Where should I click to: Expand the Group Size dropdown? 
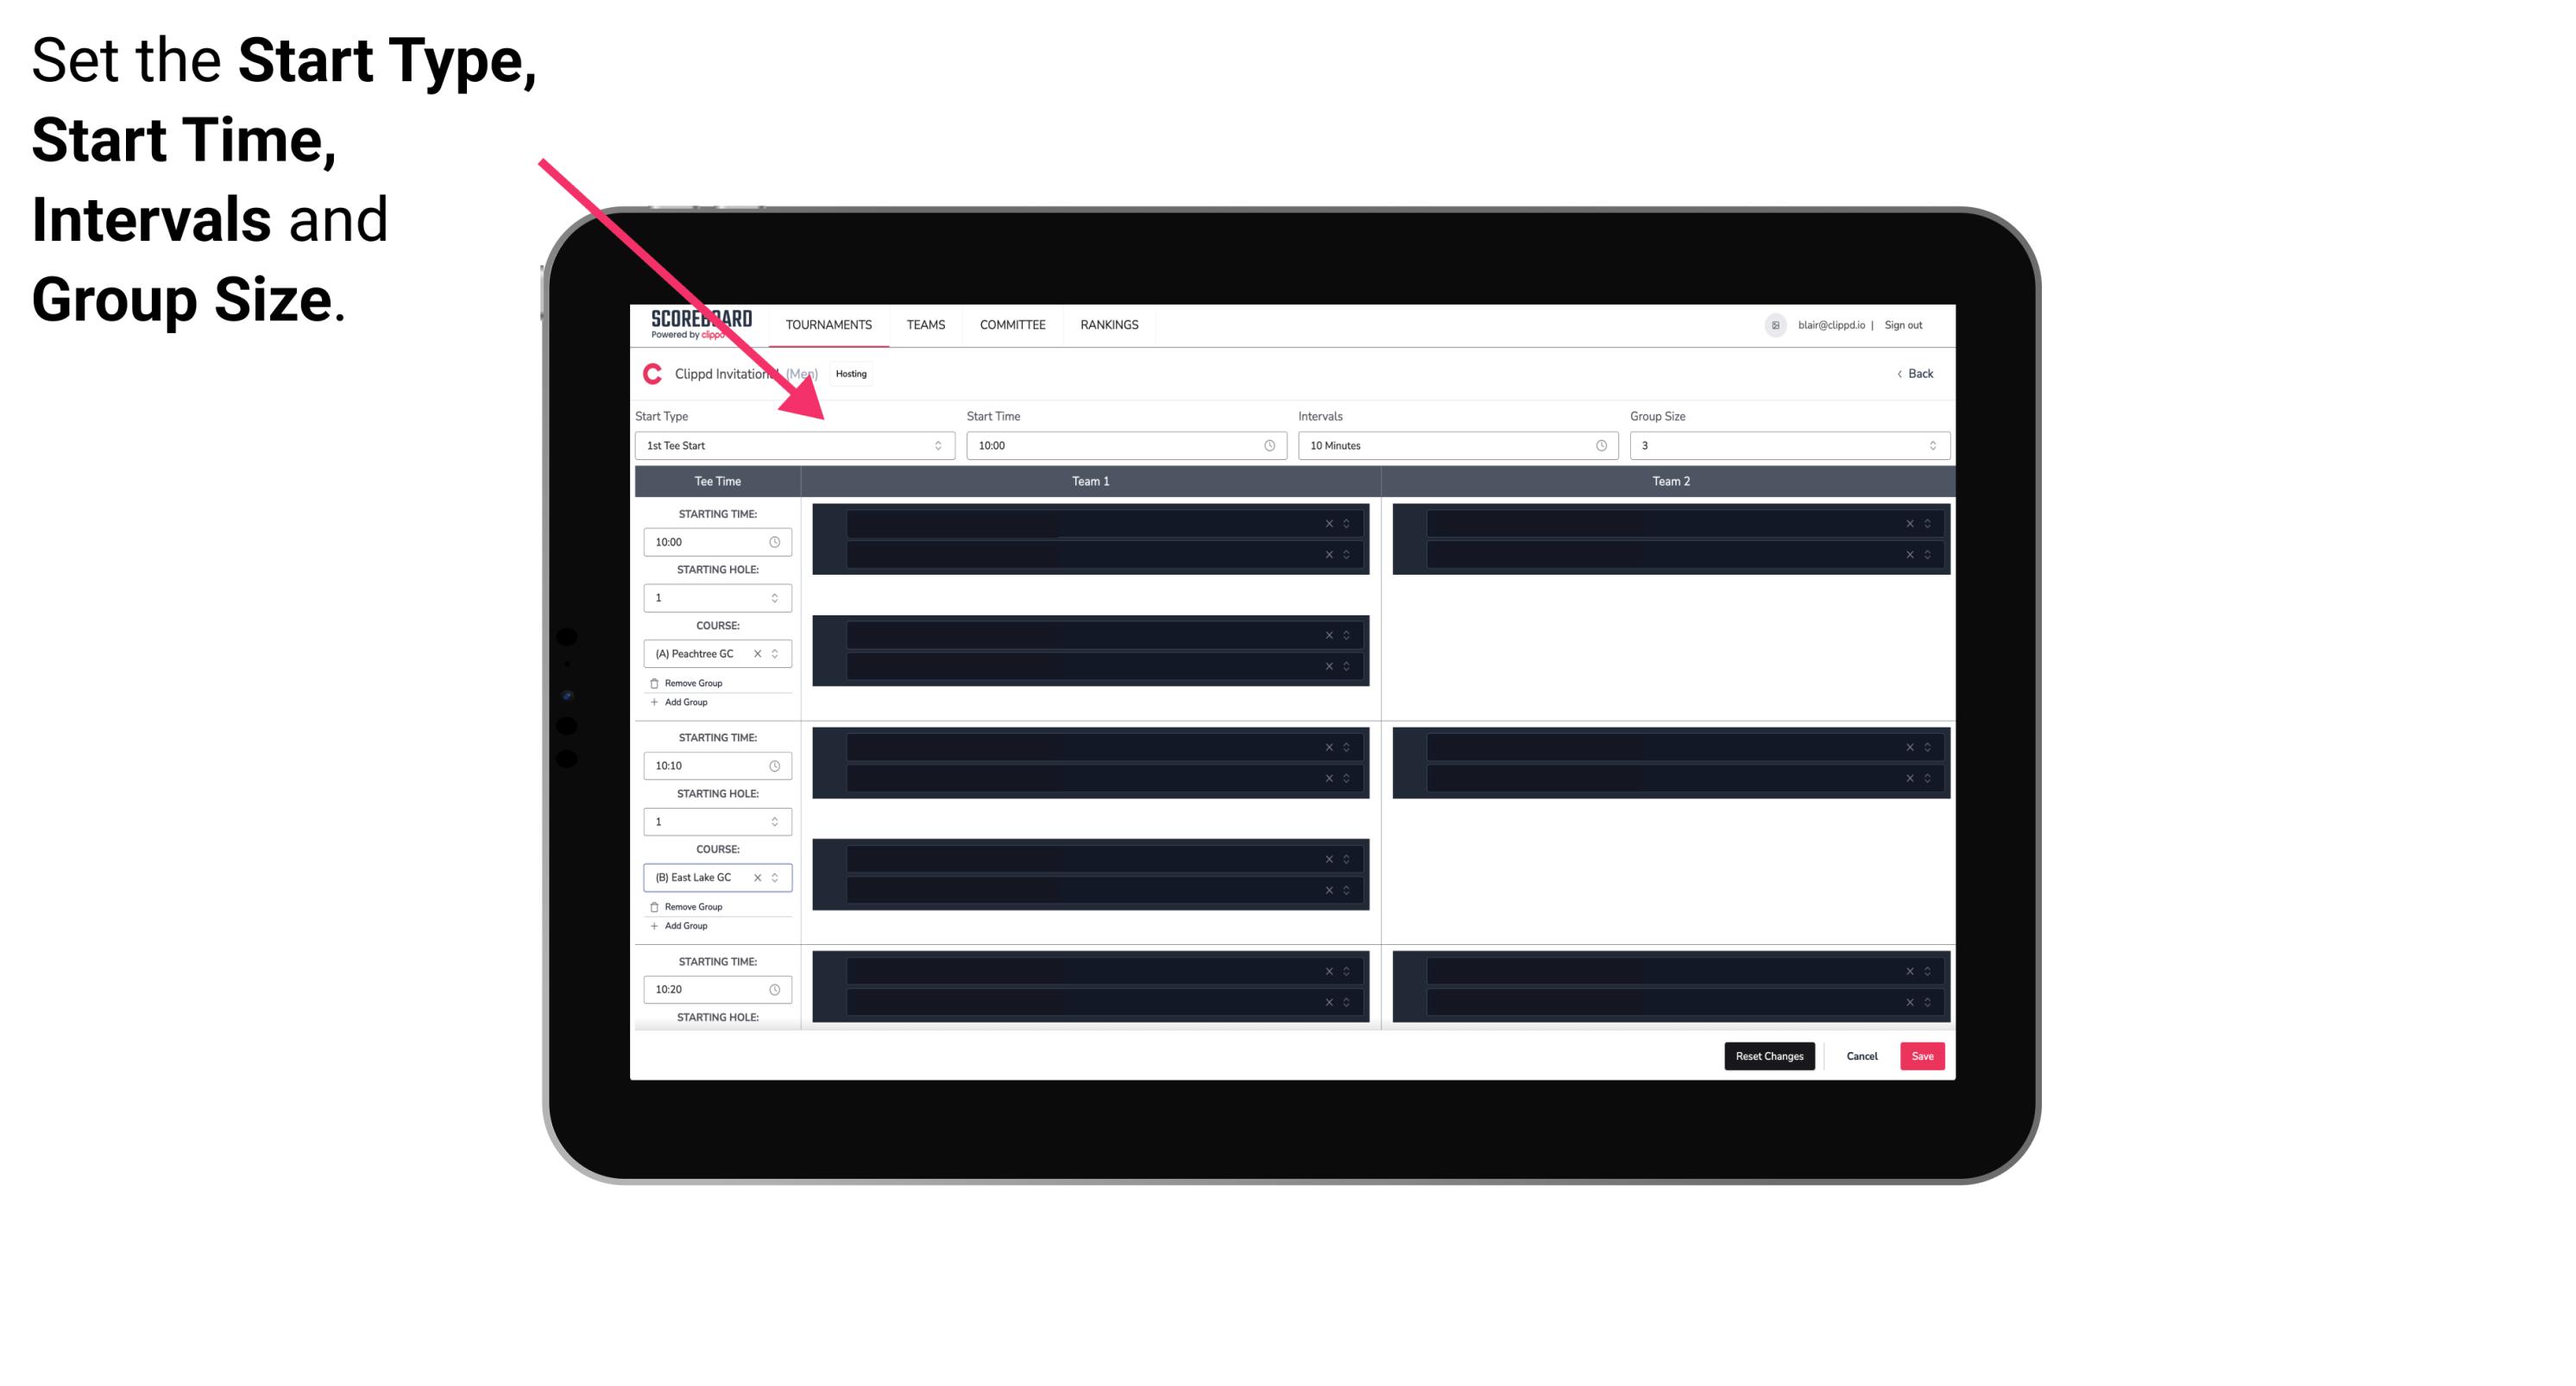[x=1928, y=445]
